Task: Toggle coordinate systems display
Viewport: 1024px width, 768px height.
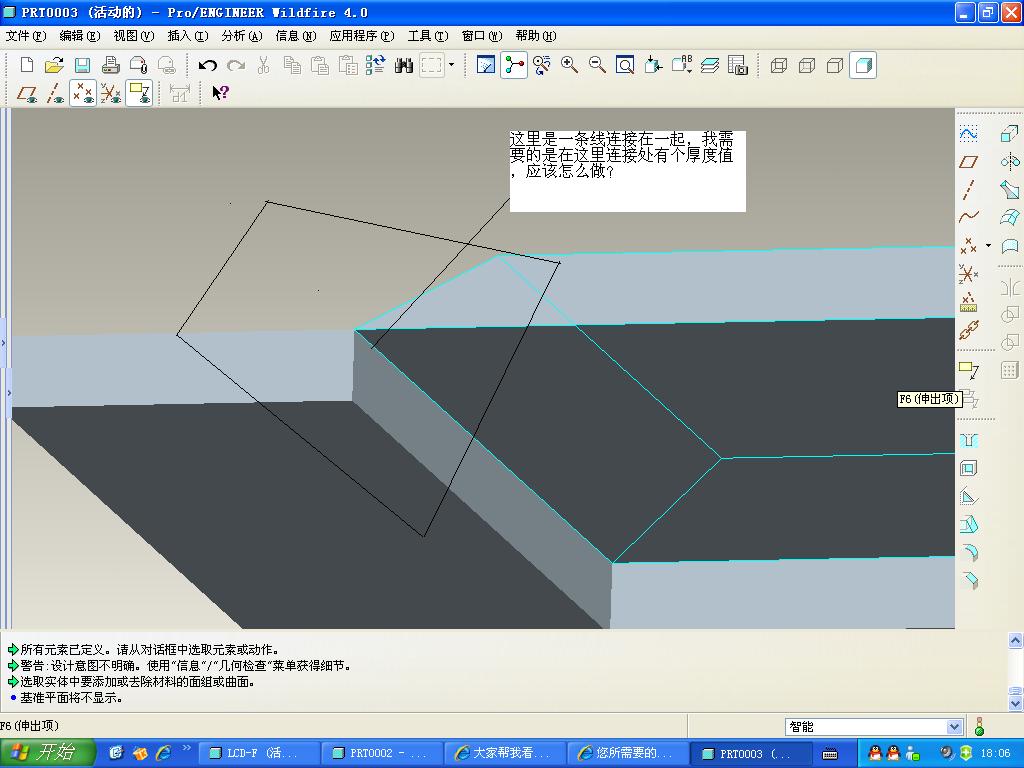Action: click(111, 93)
